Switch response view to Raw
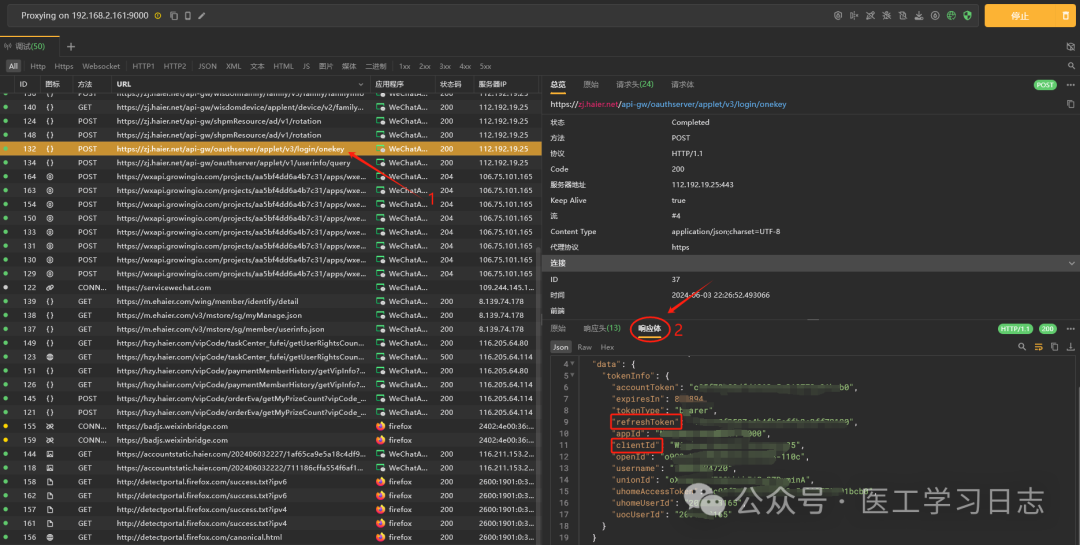Screen dimensions: 1080x545 pyautogui.click(x=585, y=347)
